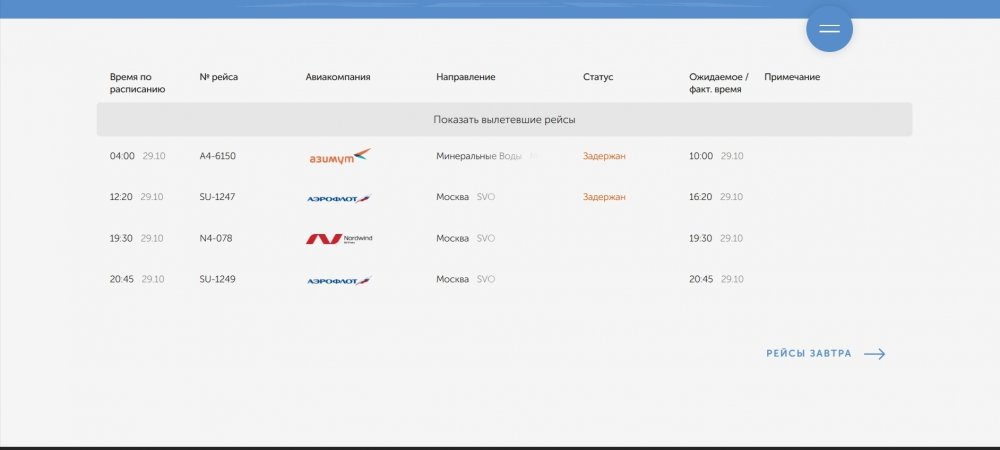Click the Nordwind airline logo
The width and height of the screenshot is (1000, 450).
pos(339,239)
